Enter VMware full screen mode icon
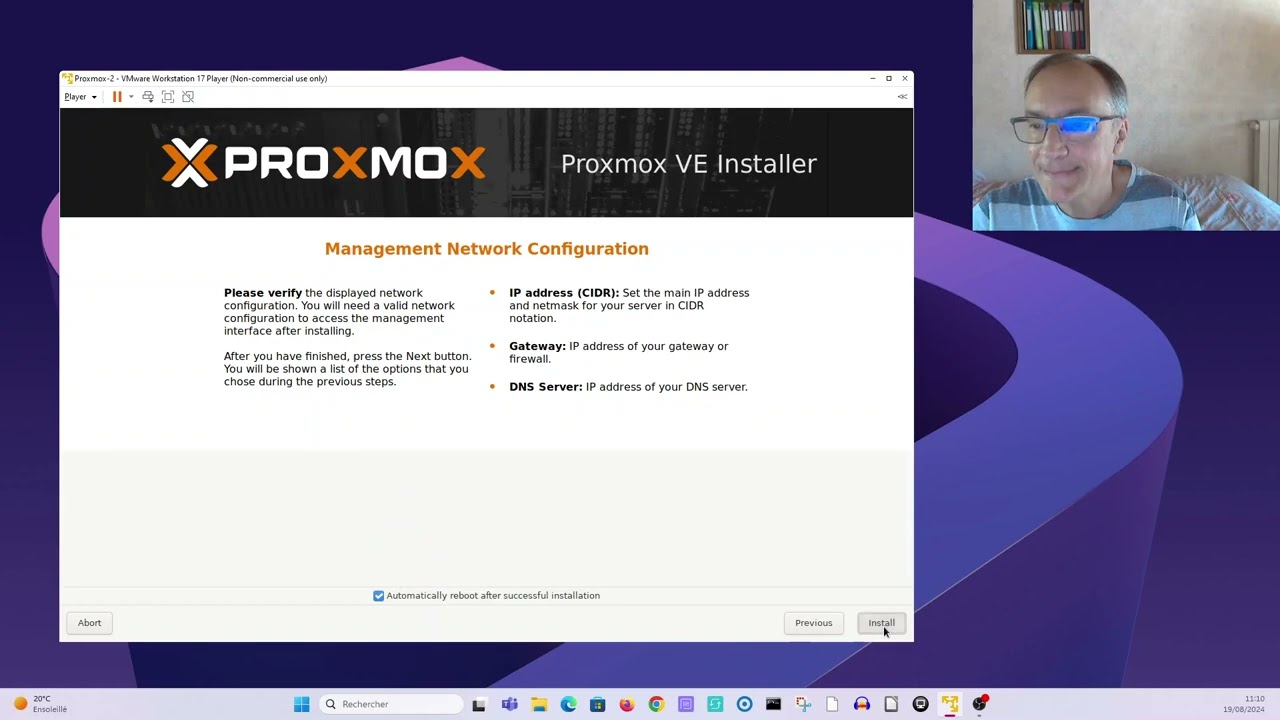This screenshot has height=720, width=1280. 168,97
